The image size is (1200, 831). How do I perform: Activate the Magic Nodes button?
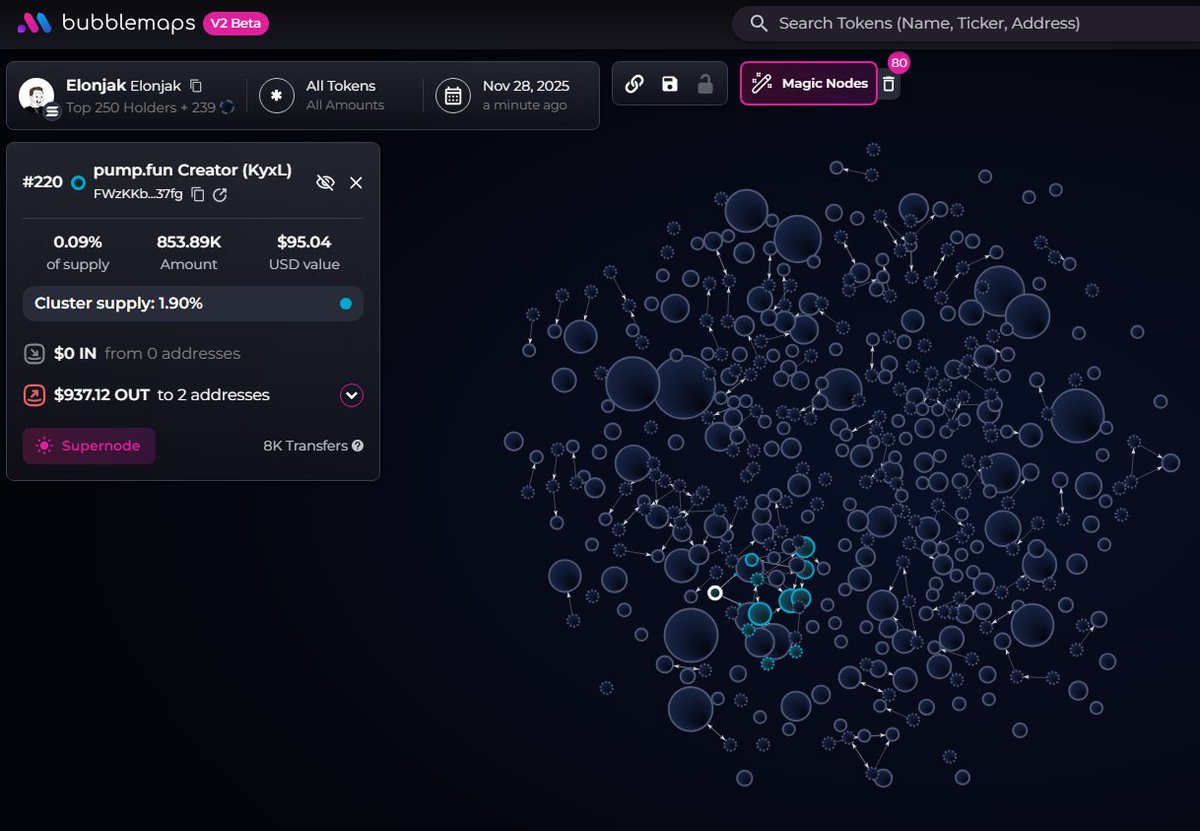click(x=809, y=83)
